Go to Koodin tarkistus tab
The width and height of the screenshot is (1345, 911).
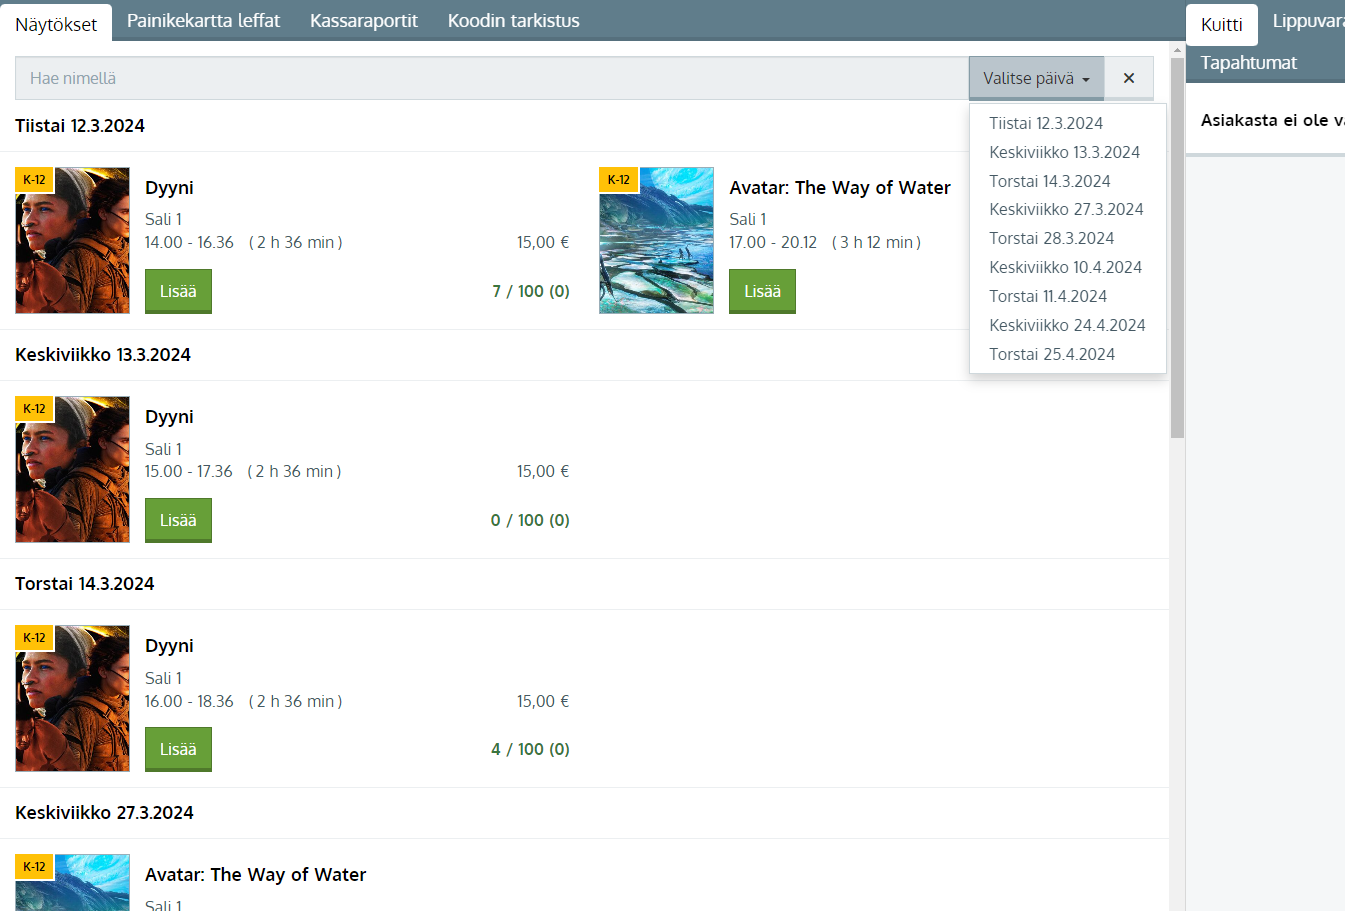pyautogui.click(x=513, y=21)
